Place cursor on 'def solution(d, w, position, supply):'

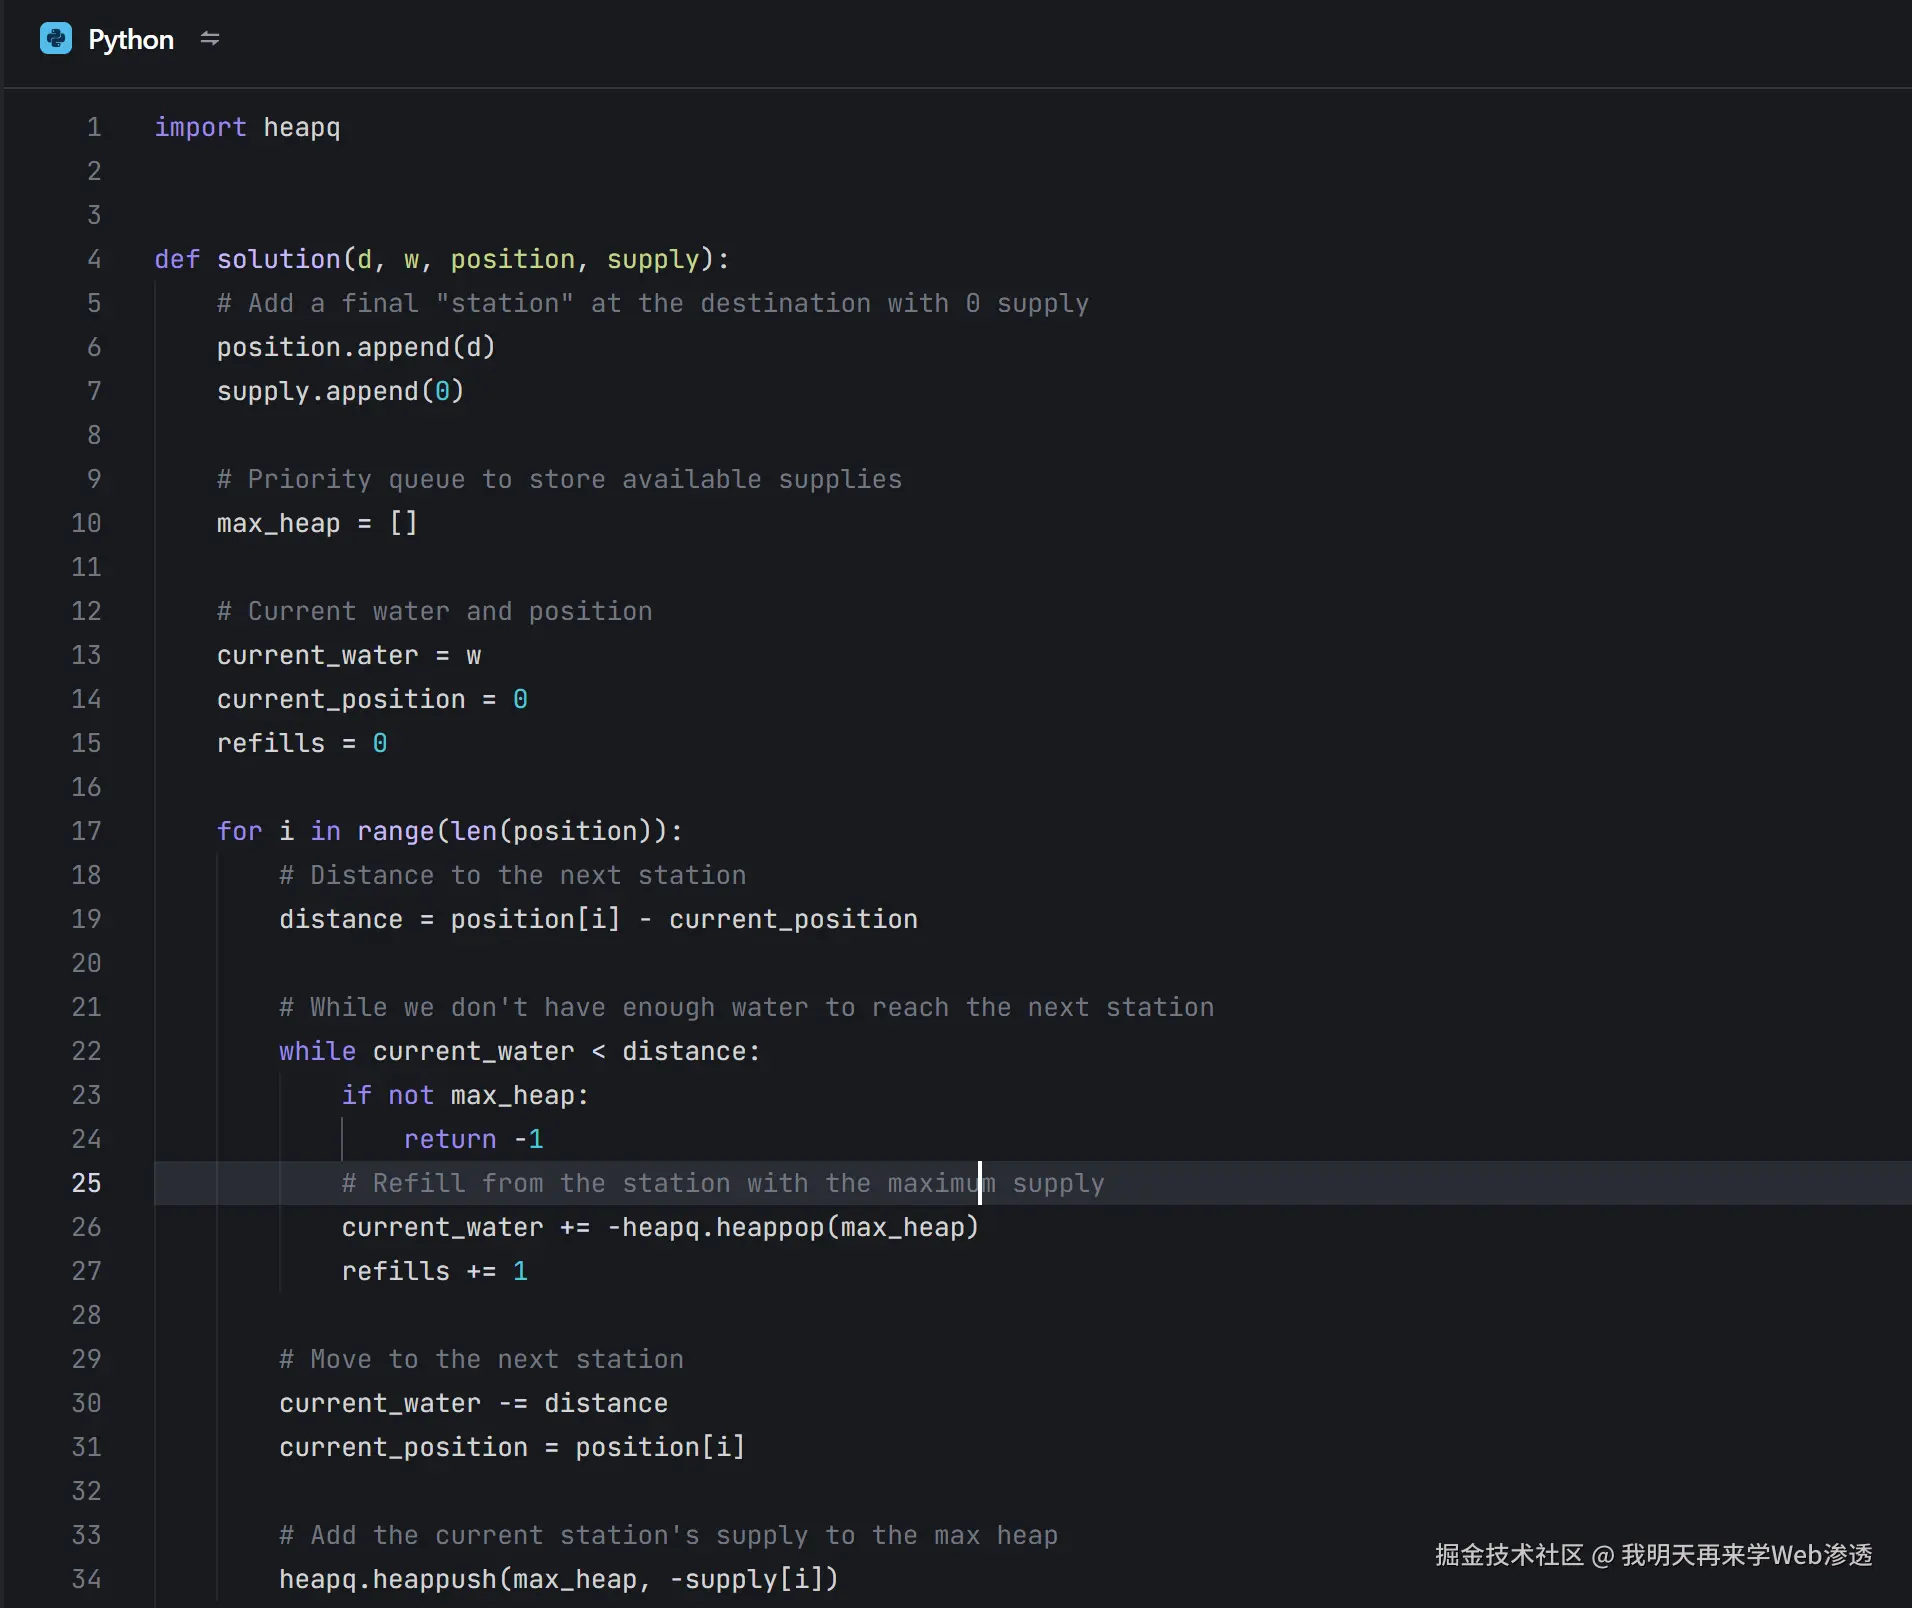point(442,259)
